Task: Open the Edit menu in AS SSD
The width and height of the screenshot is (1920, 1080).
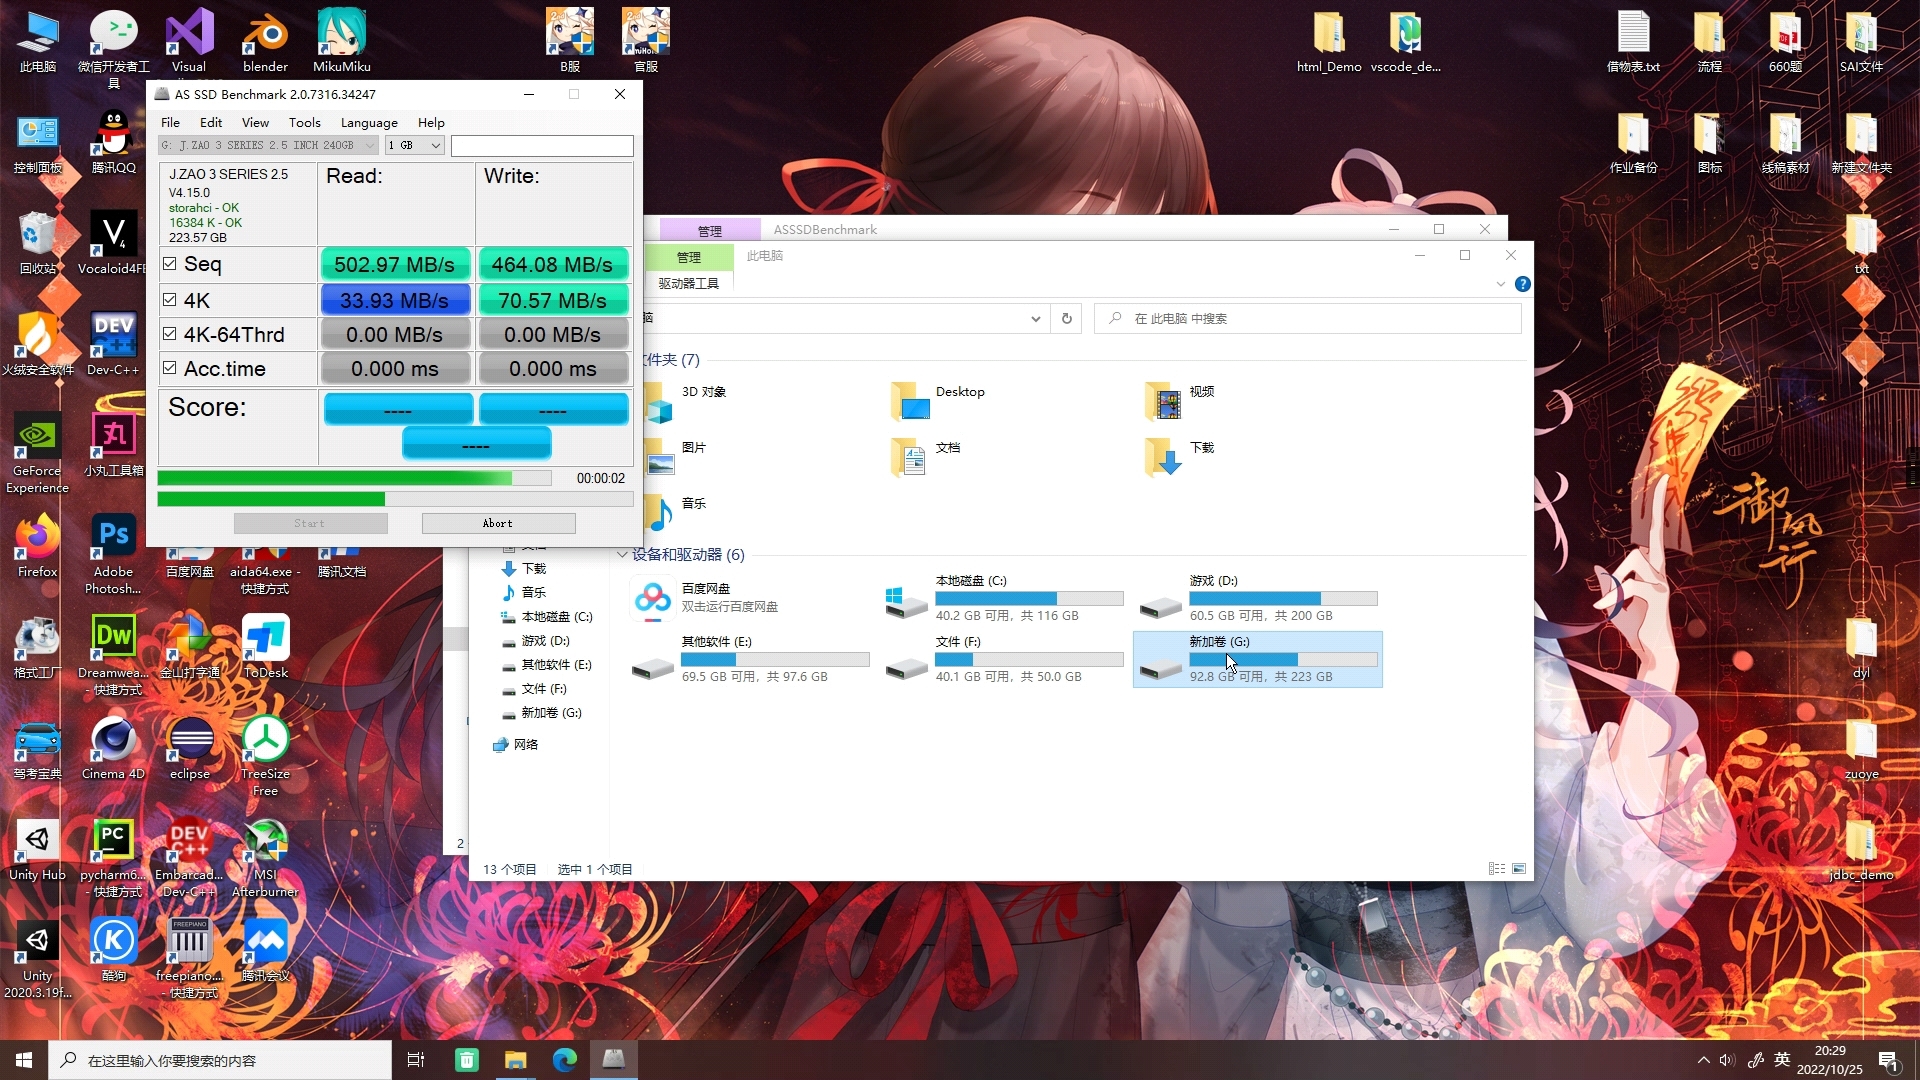Action: pyautogui.click(x=211, y=122)
